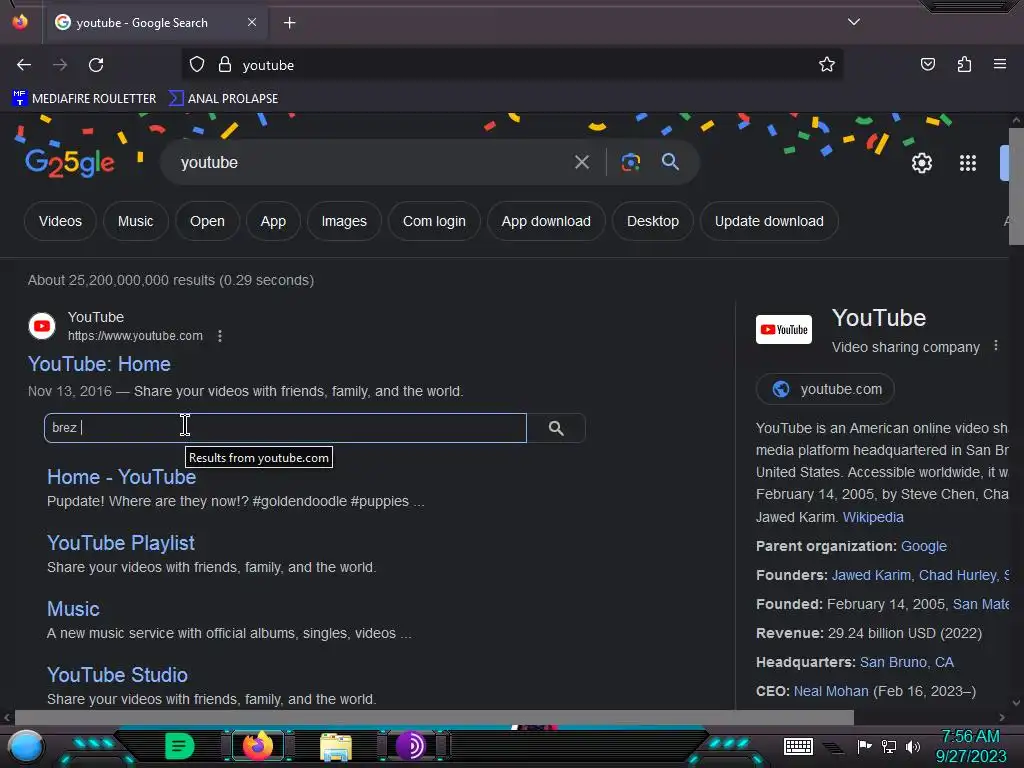Image resolution: width=1024 pixels, height=768 pixels.
Task: Open more options dots beside youtube.com URL
Action: [x=220, y=336]
